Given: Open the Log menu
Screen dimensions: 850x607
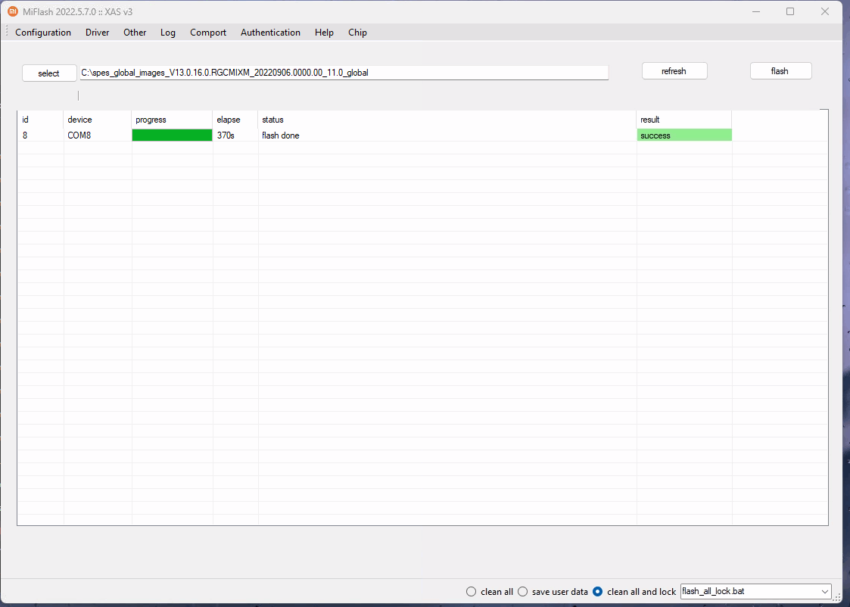Looking at the screenshot, I should 168,32.
